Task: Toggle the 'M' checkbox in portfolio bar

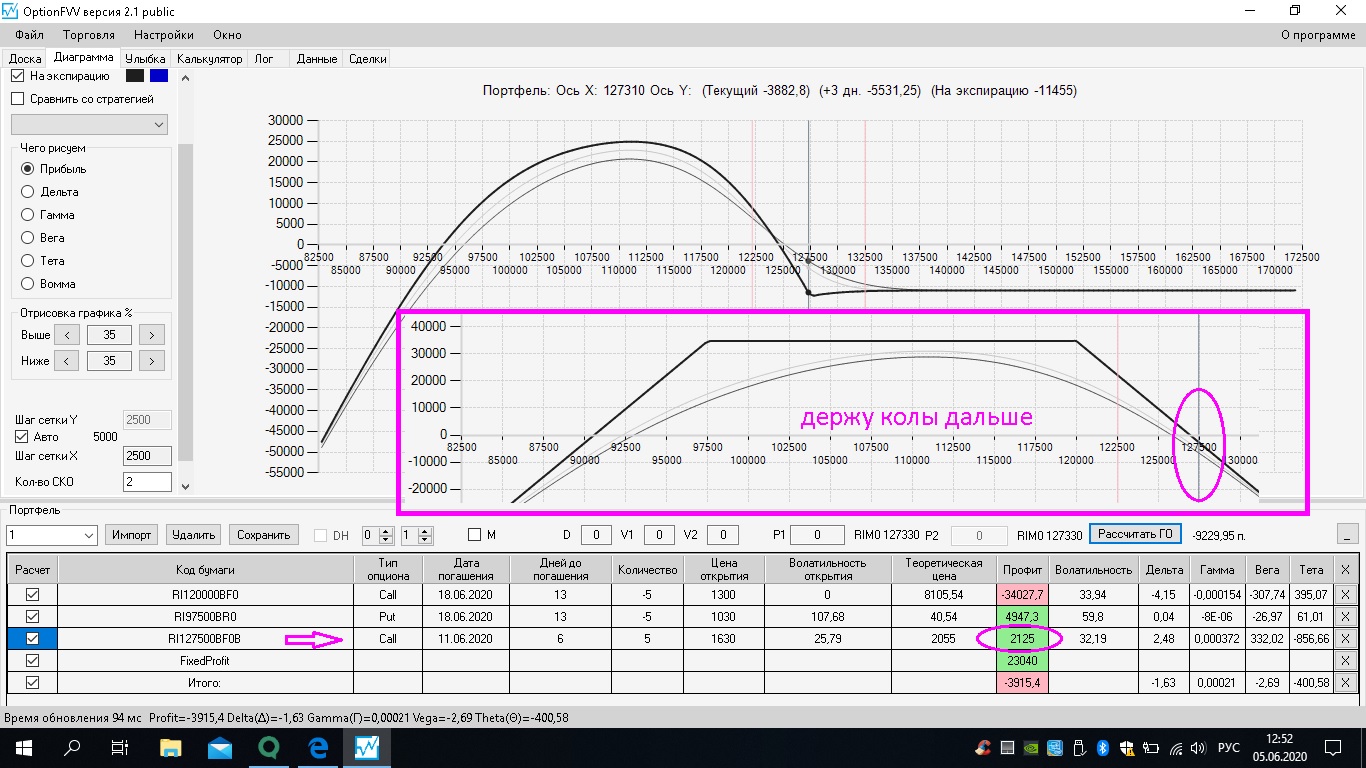Action: (474, 535)
